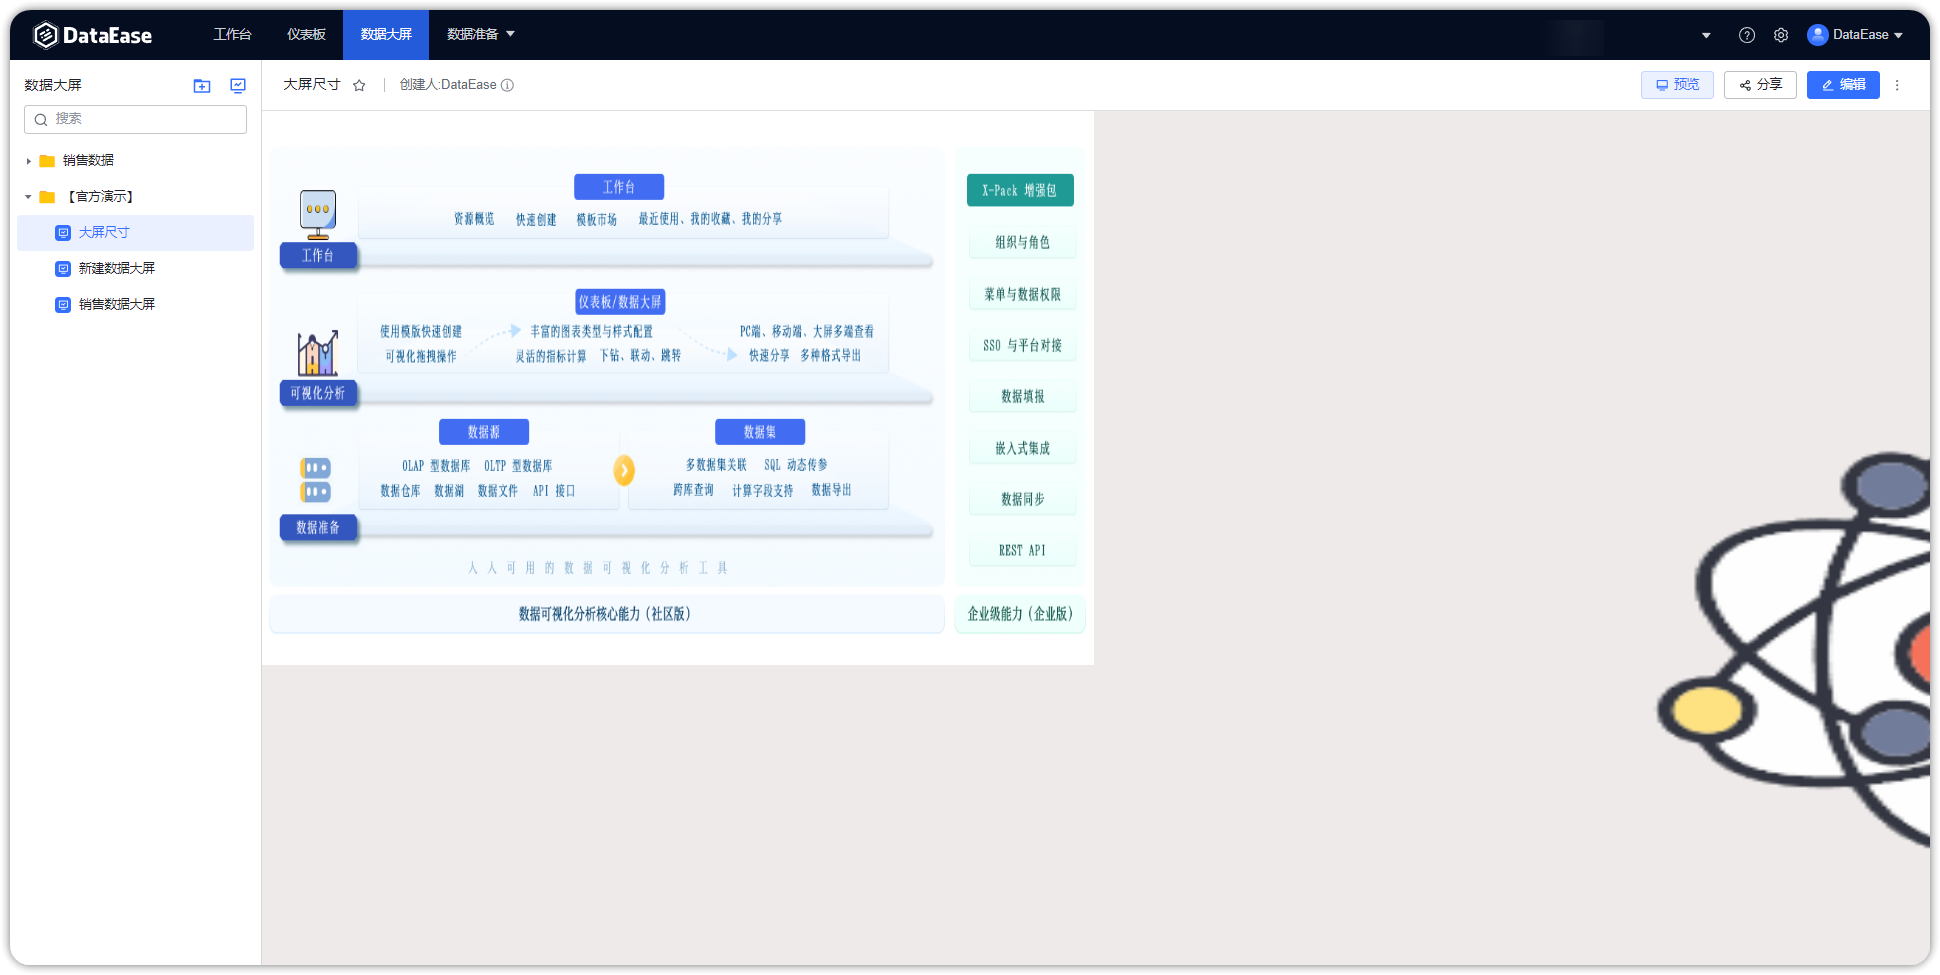Open the help question mark icon
Screen dimensions: 1940x975
click(1747, 34)
